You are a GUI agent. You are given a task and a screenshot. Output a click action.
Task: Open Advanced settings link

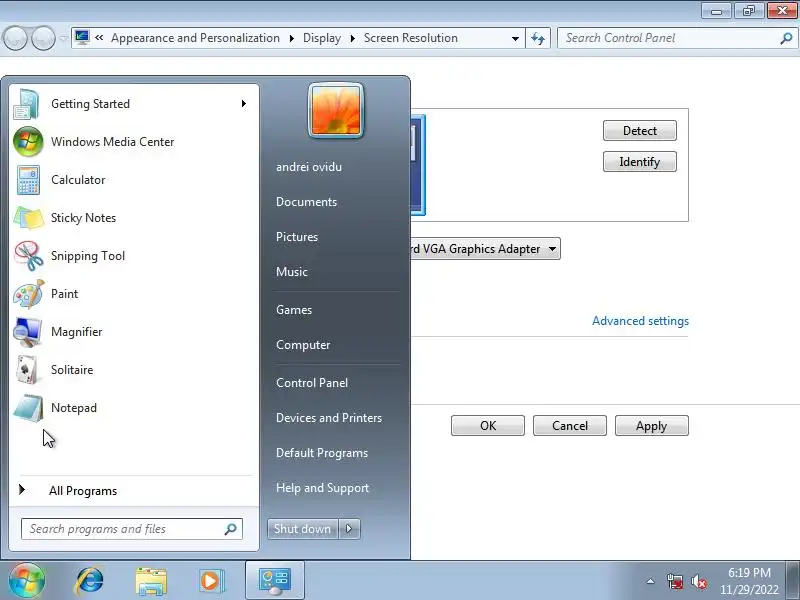click(x=640, y=321)
